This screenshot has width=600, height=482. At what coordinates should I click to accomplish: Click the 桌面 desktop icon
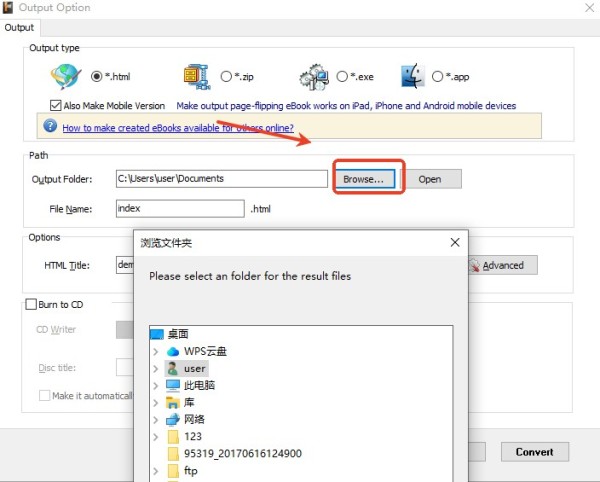click(x=157, y=334)
